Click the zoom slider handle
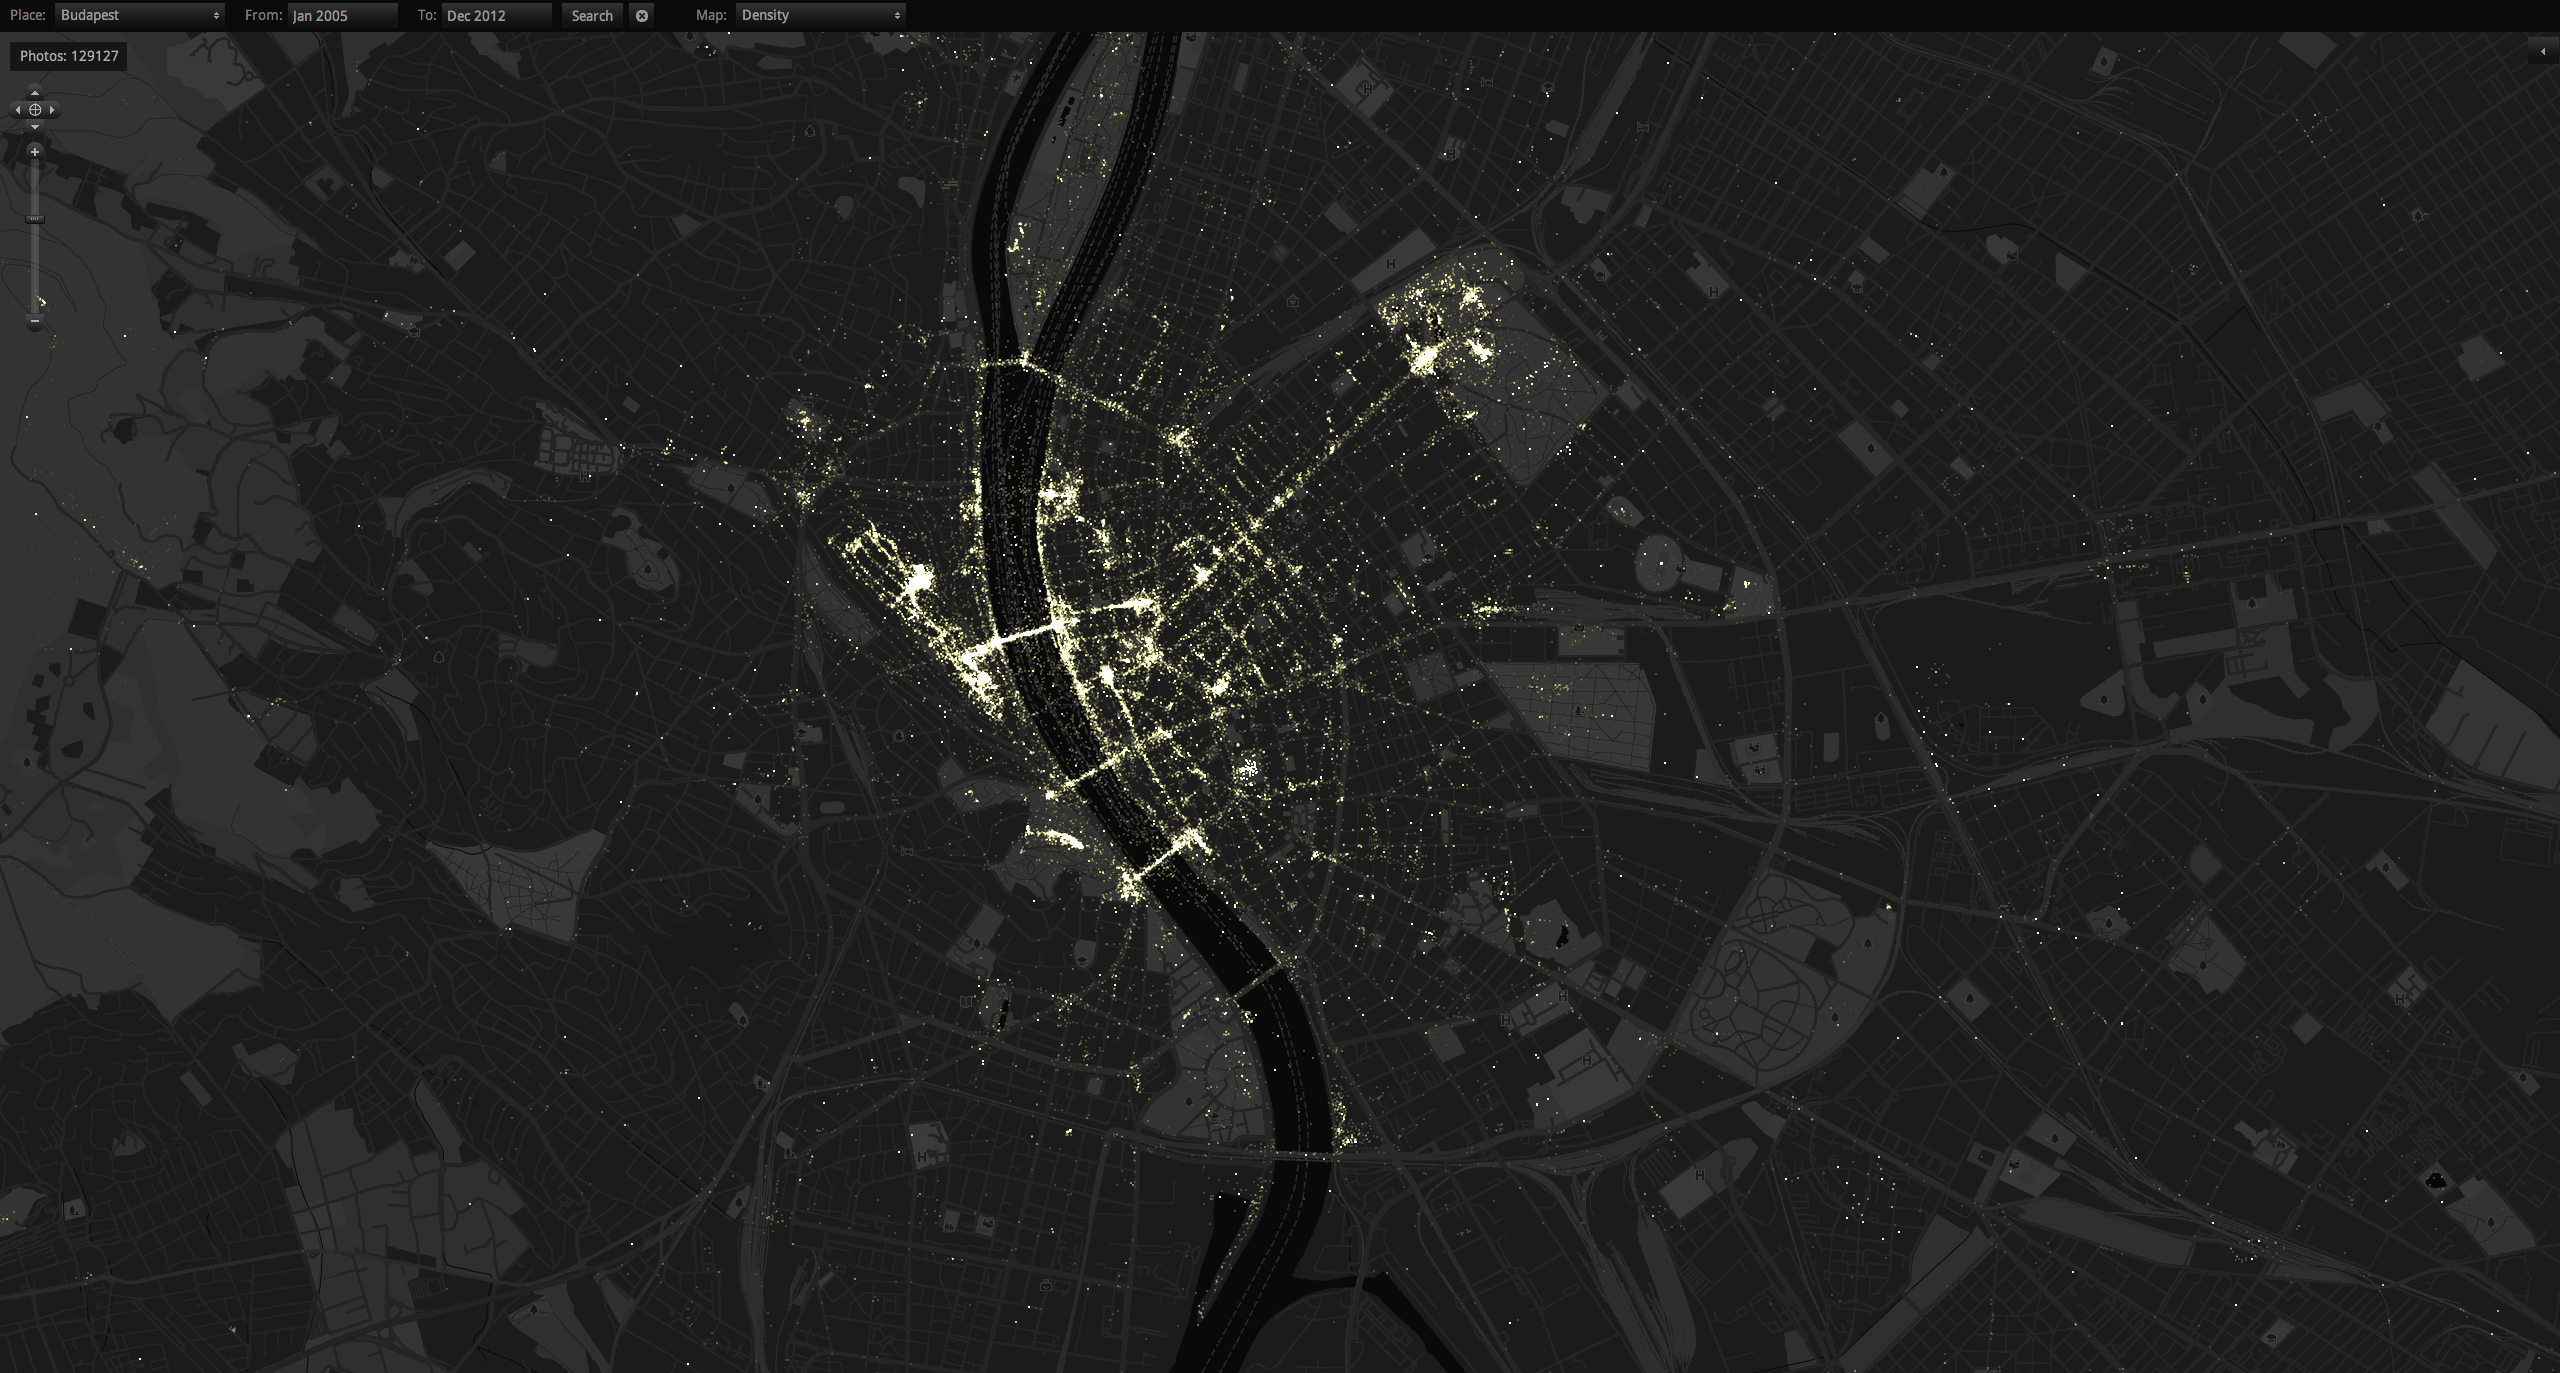Viewport: 2560px width, 1373px height. 35,219
